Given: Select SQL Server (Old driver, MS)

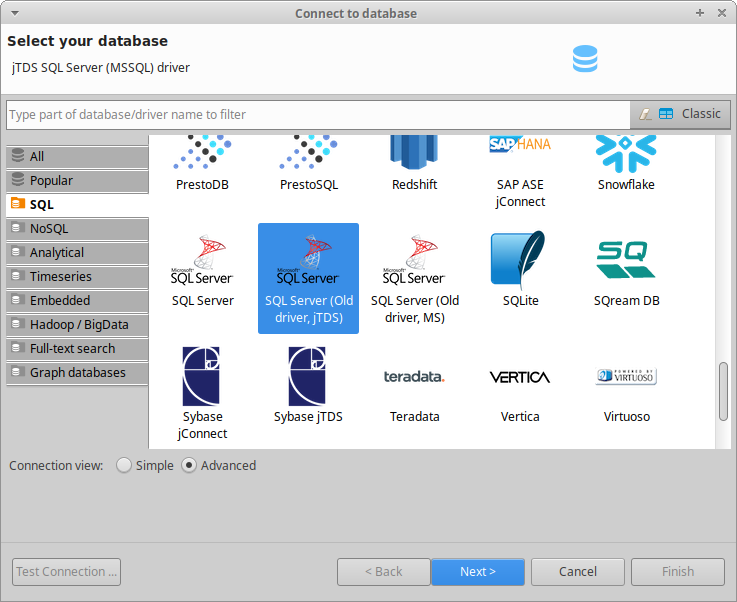Looking at the screenshot, I should click(x=414, y=279).
